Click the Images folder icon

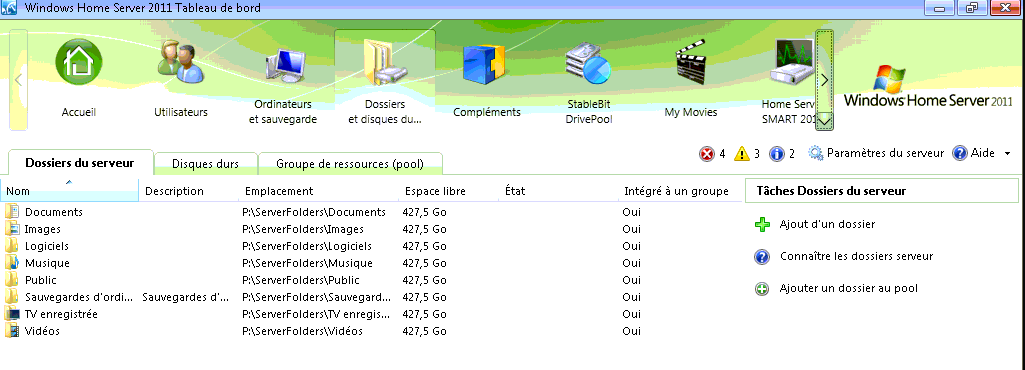[12, 228]
